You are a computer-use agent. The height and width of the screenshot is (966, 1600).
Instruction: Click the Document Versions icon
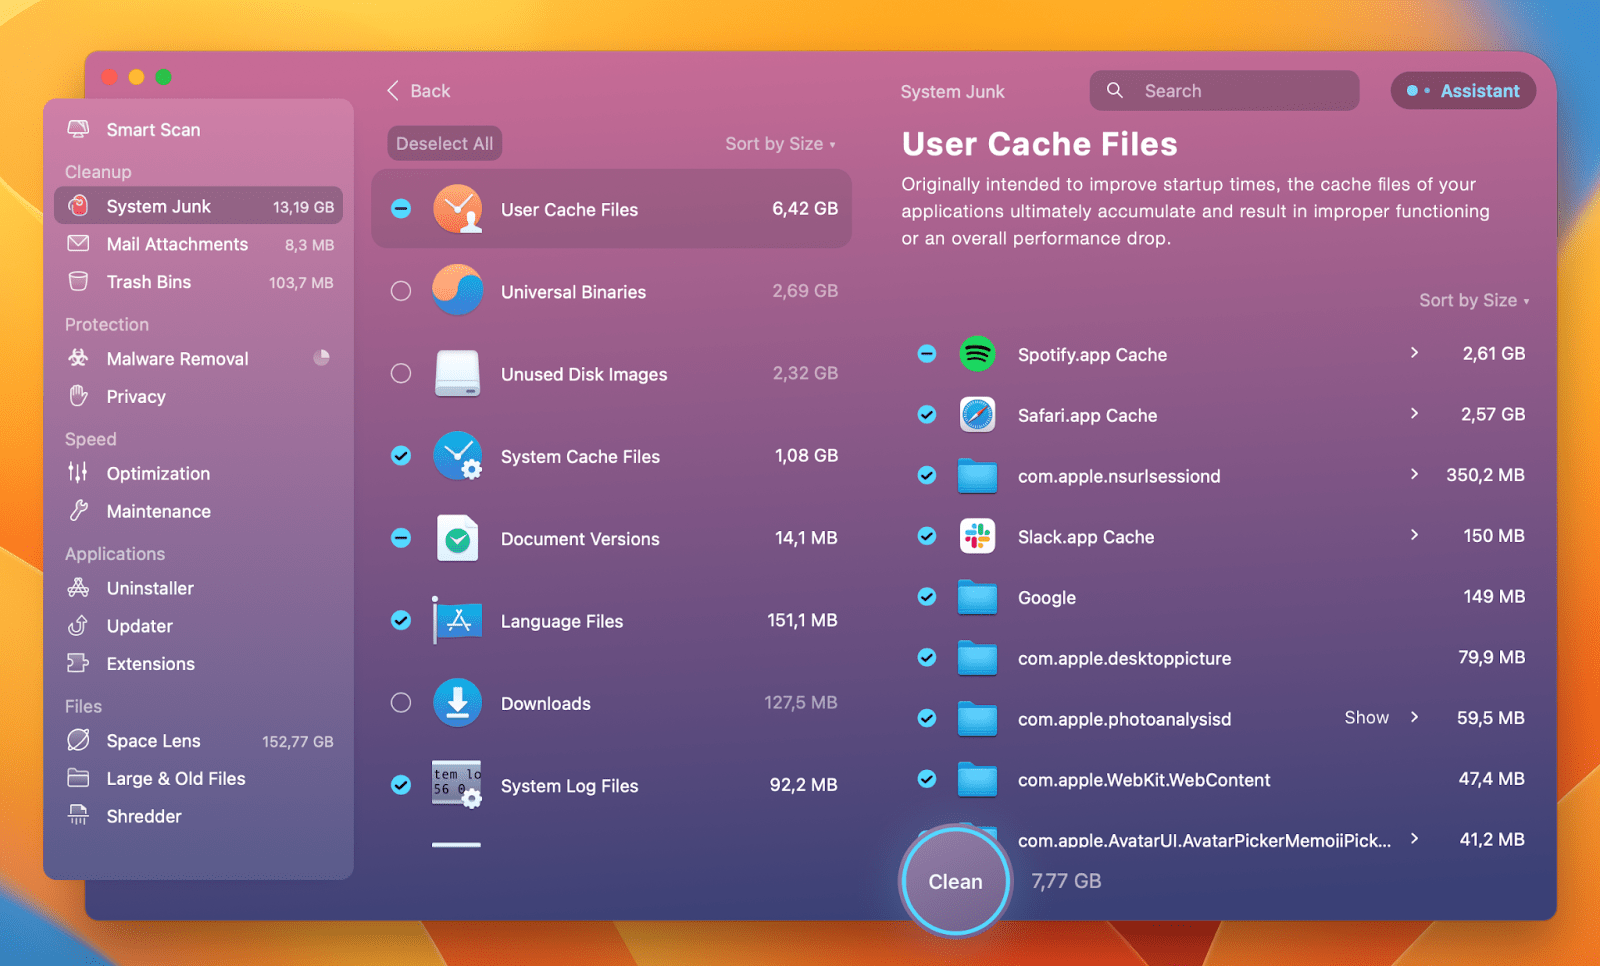pyautogui.click(x=458, y=538)
